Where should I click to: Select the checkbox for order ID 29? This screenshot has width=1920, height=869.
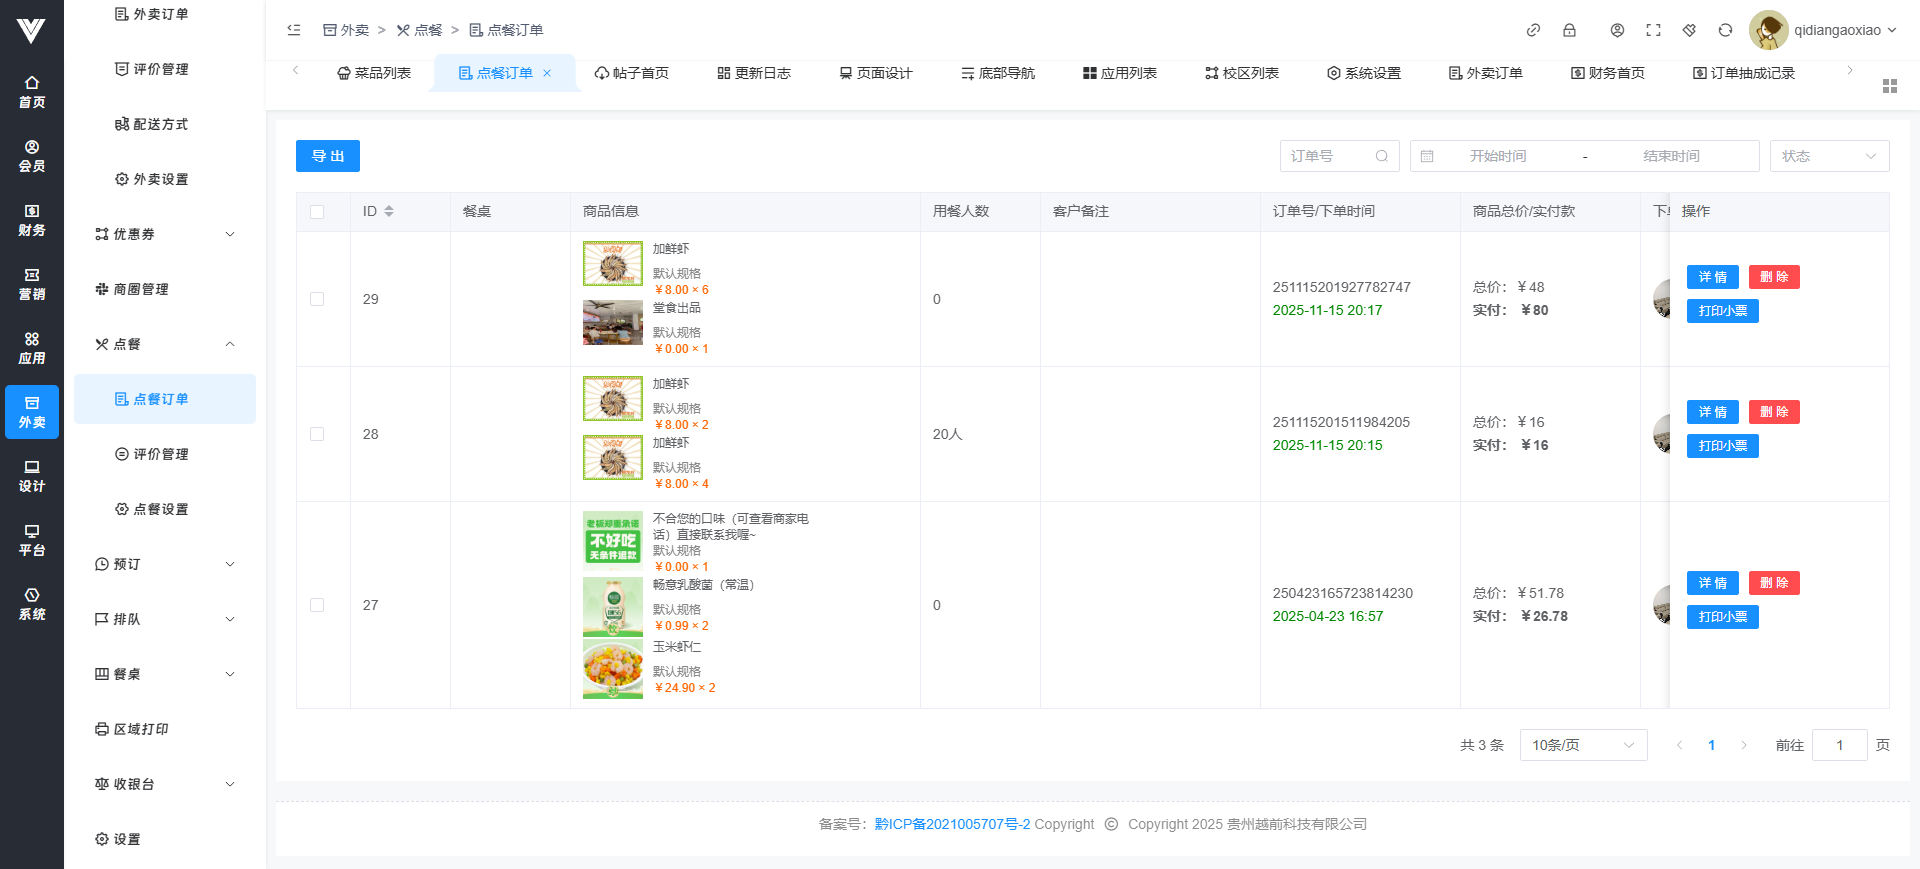coord(317,299)
